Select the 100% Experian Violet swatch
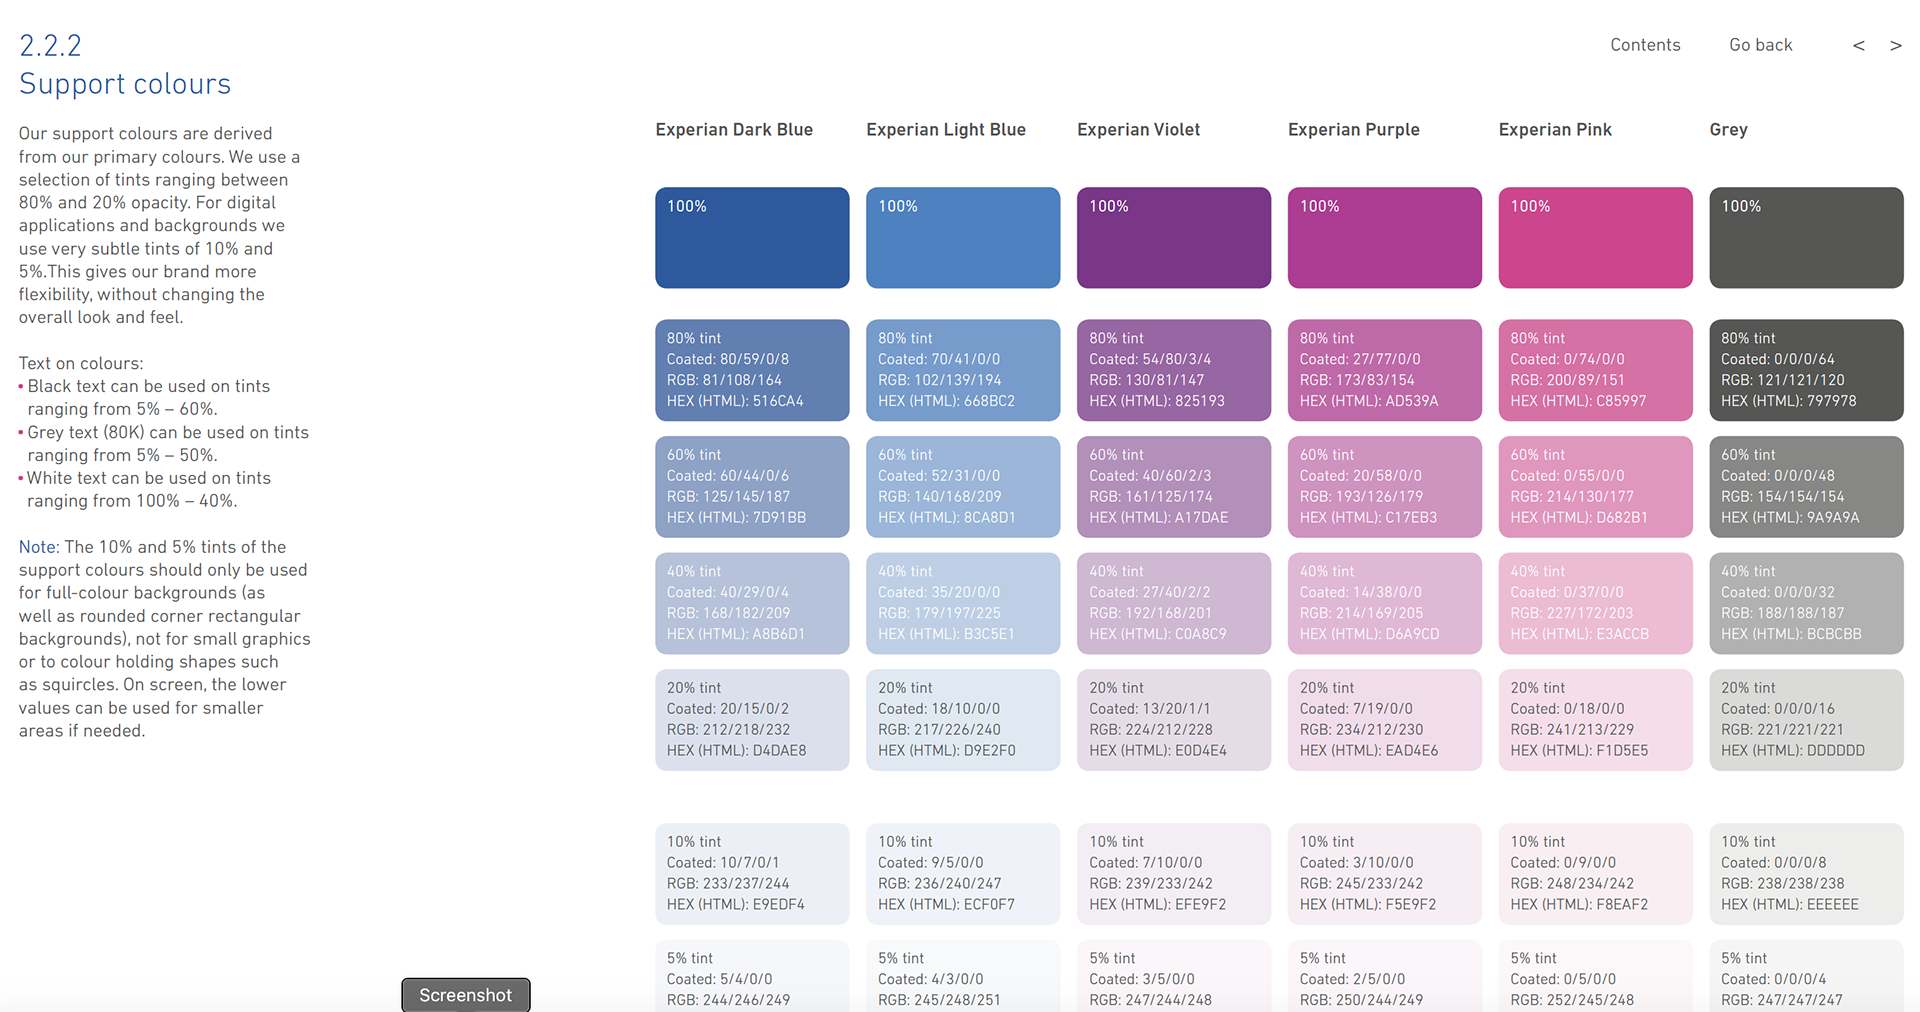Screen dimensions: 1920x1012 (x=1174, y=238)
